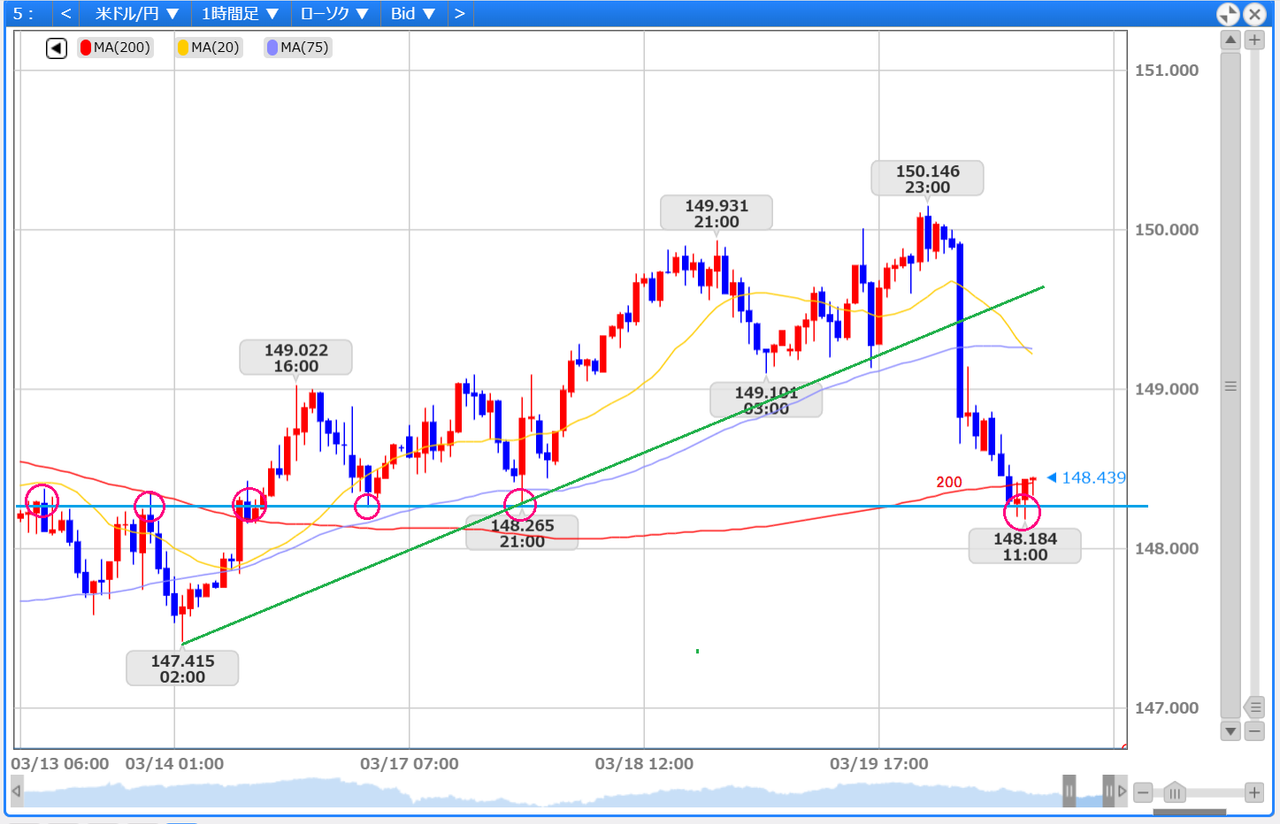The width and height of the screenshot is (1280, 824).
Task: Select the chart tab labeled 5
Action: tap(23, 14)
